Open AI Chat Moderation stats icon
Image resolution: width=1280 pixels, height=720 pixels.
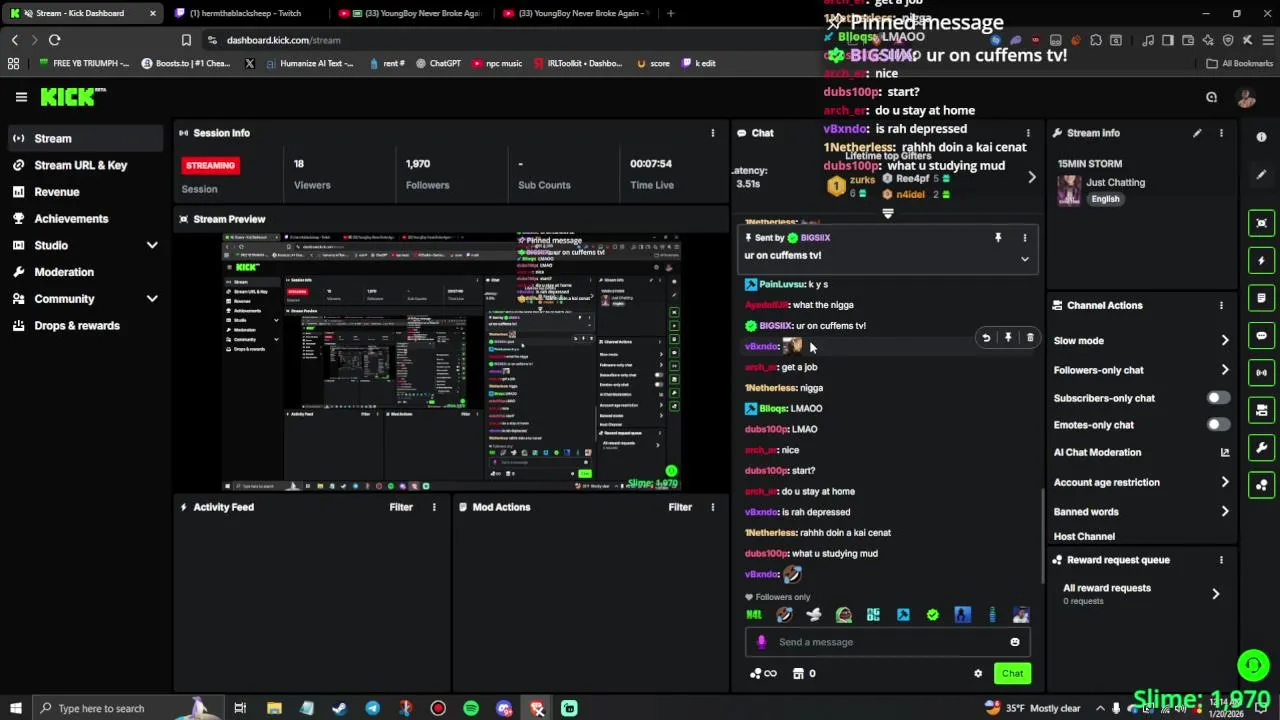point(1225,452)
